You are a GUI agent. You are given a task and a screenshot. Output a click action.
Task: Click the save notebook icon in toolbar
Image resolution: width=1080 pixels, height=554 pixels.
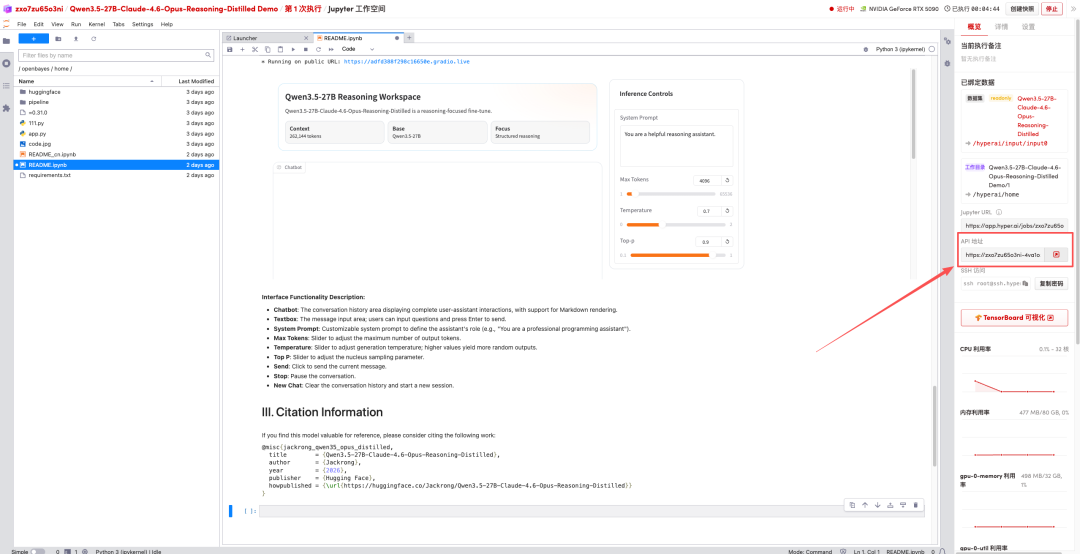230,49
